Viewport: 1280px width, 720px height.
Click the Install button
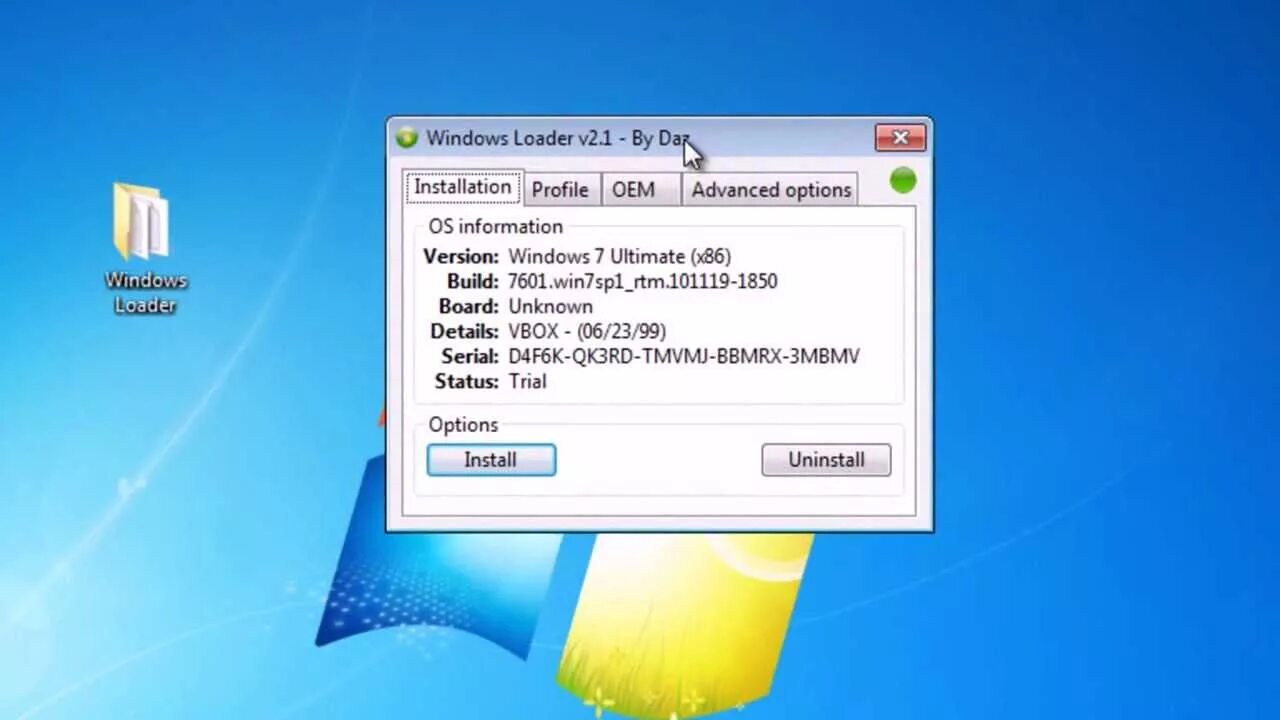[491, 460]
